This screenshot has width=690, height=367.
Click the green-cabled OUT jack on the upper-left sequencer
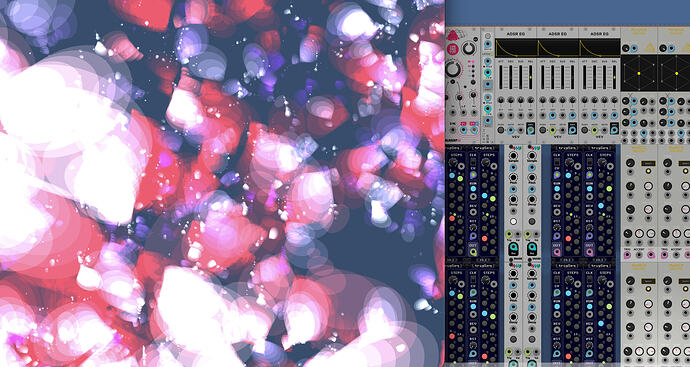tap(473, 252)
